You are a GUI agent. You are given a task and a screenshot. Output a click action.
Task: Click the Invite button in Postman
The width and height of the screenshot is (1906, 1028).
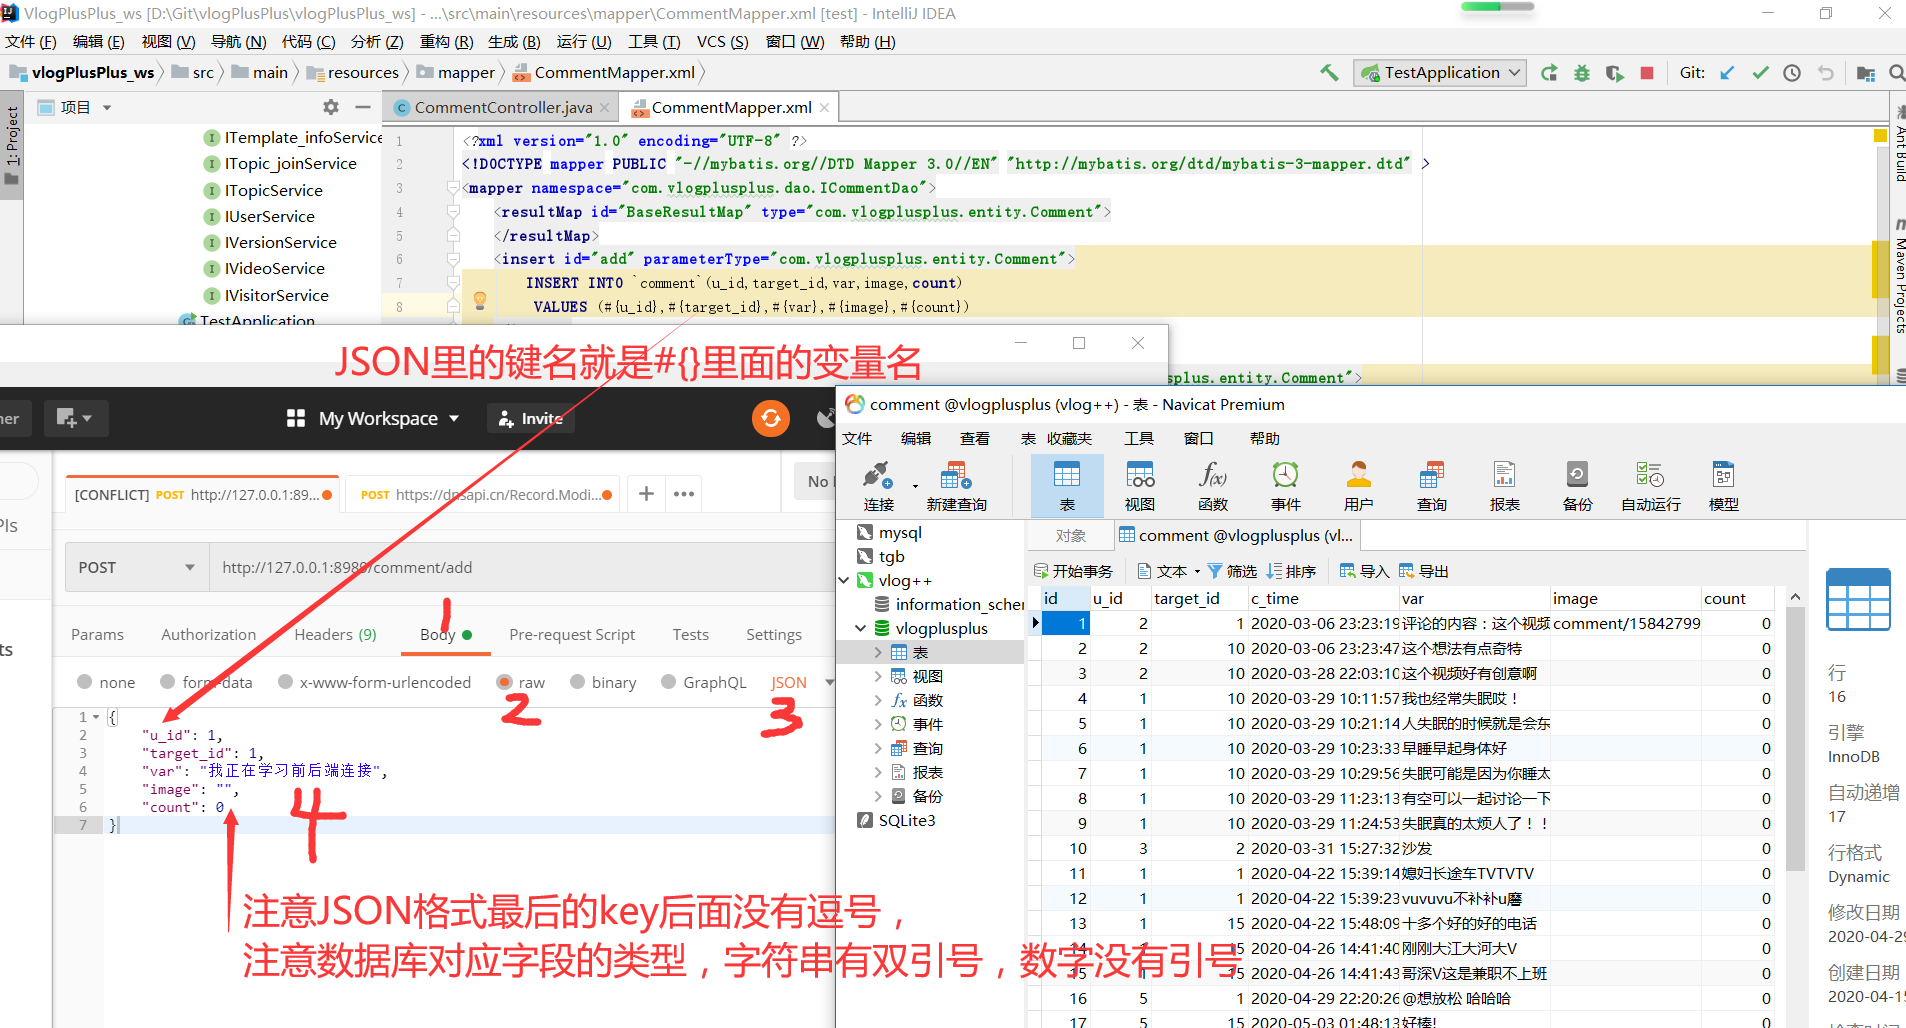coord(531,418)
